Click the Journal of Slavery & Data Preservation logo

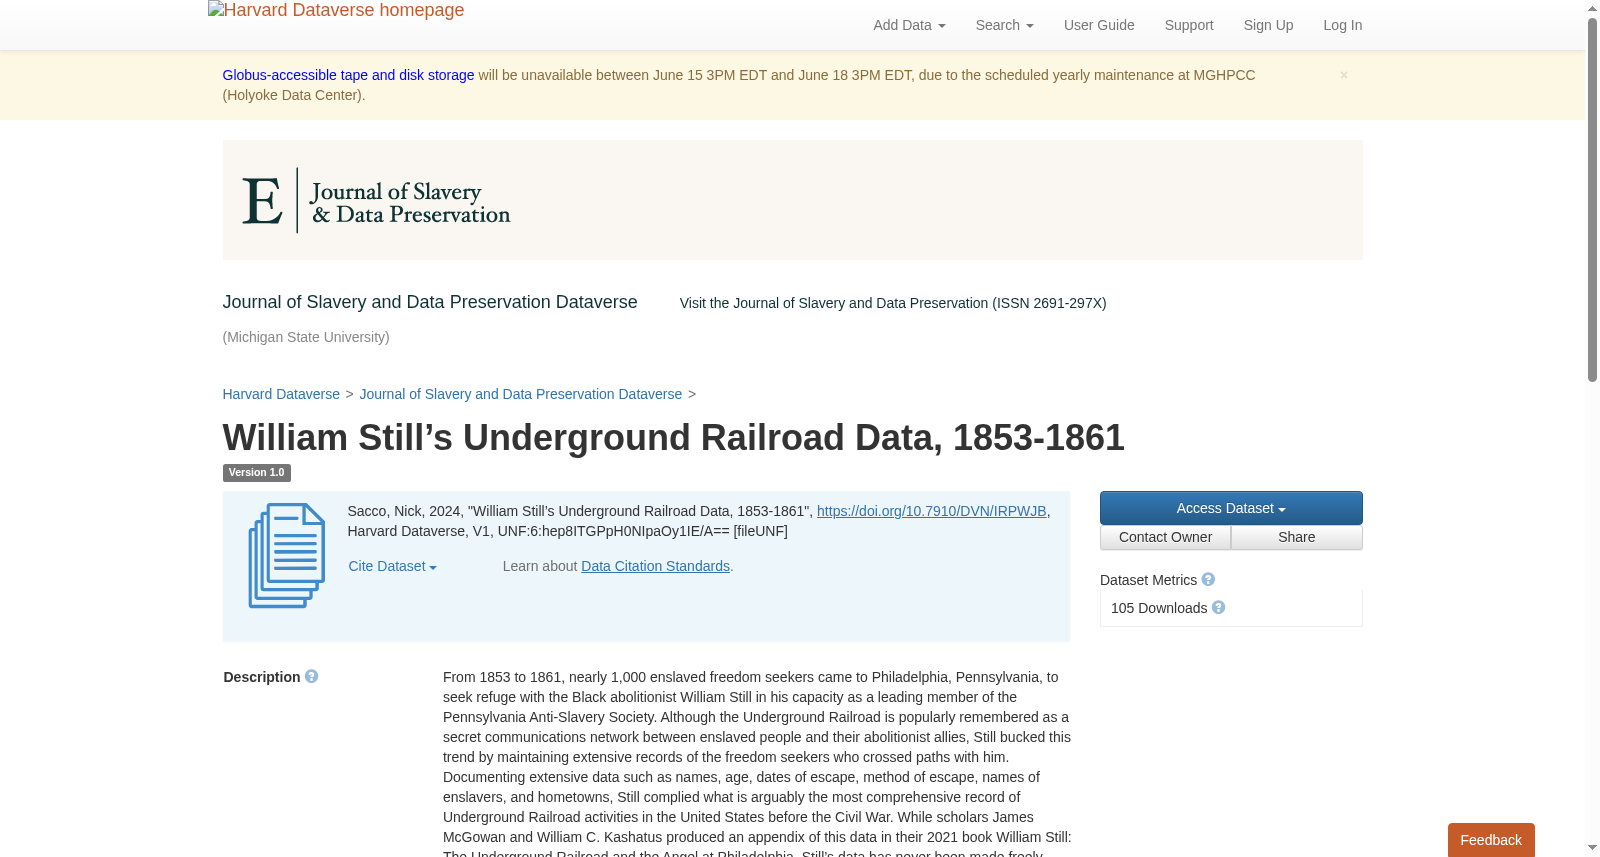[x=376, y=200]
